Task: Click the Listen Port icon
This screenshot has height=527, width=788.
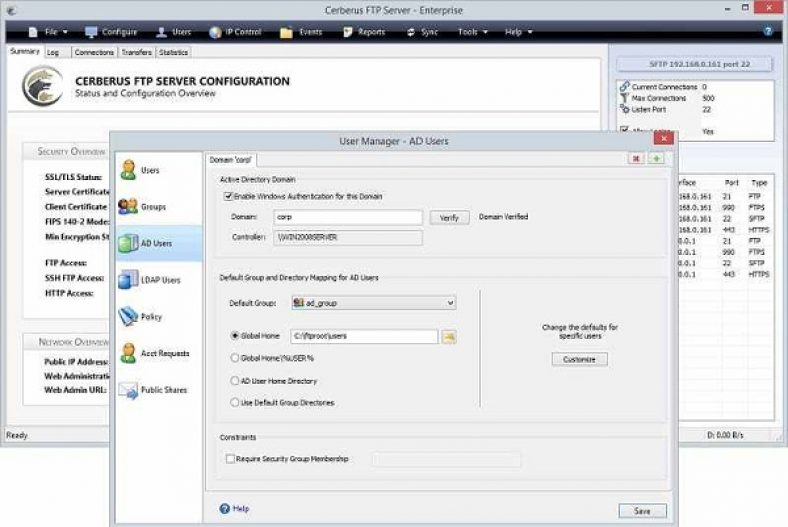Action: pos(625,109)
